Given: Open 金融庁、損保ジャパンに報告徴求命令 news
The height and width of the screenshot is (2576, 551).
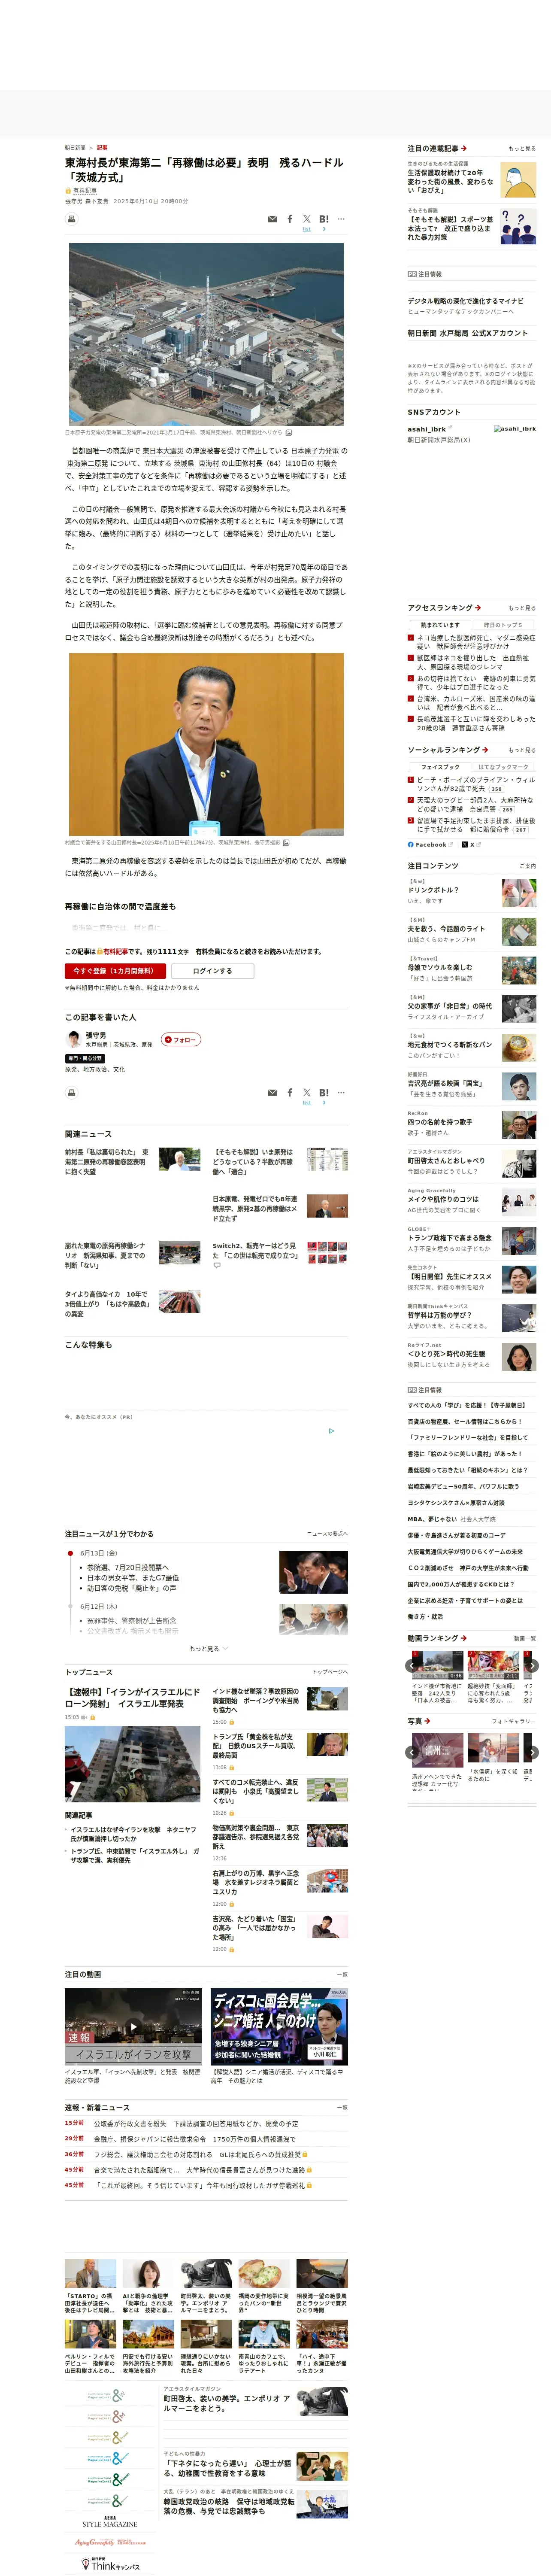Looking at the screenshot, I should (194, 2138).
